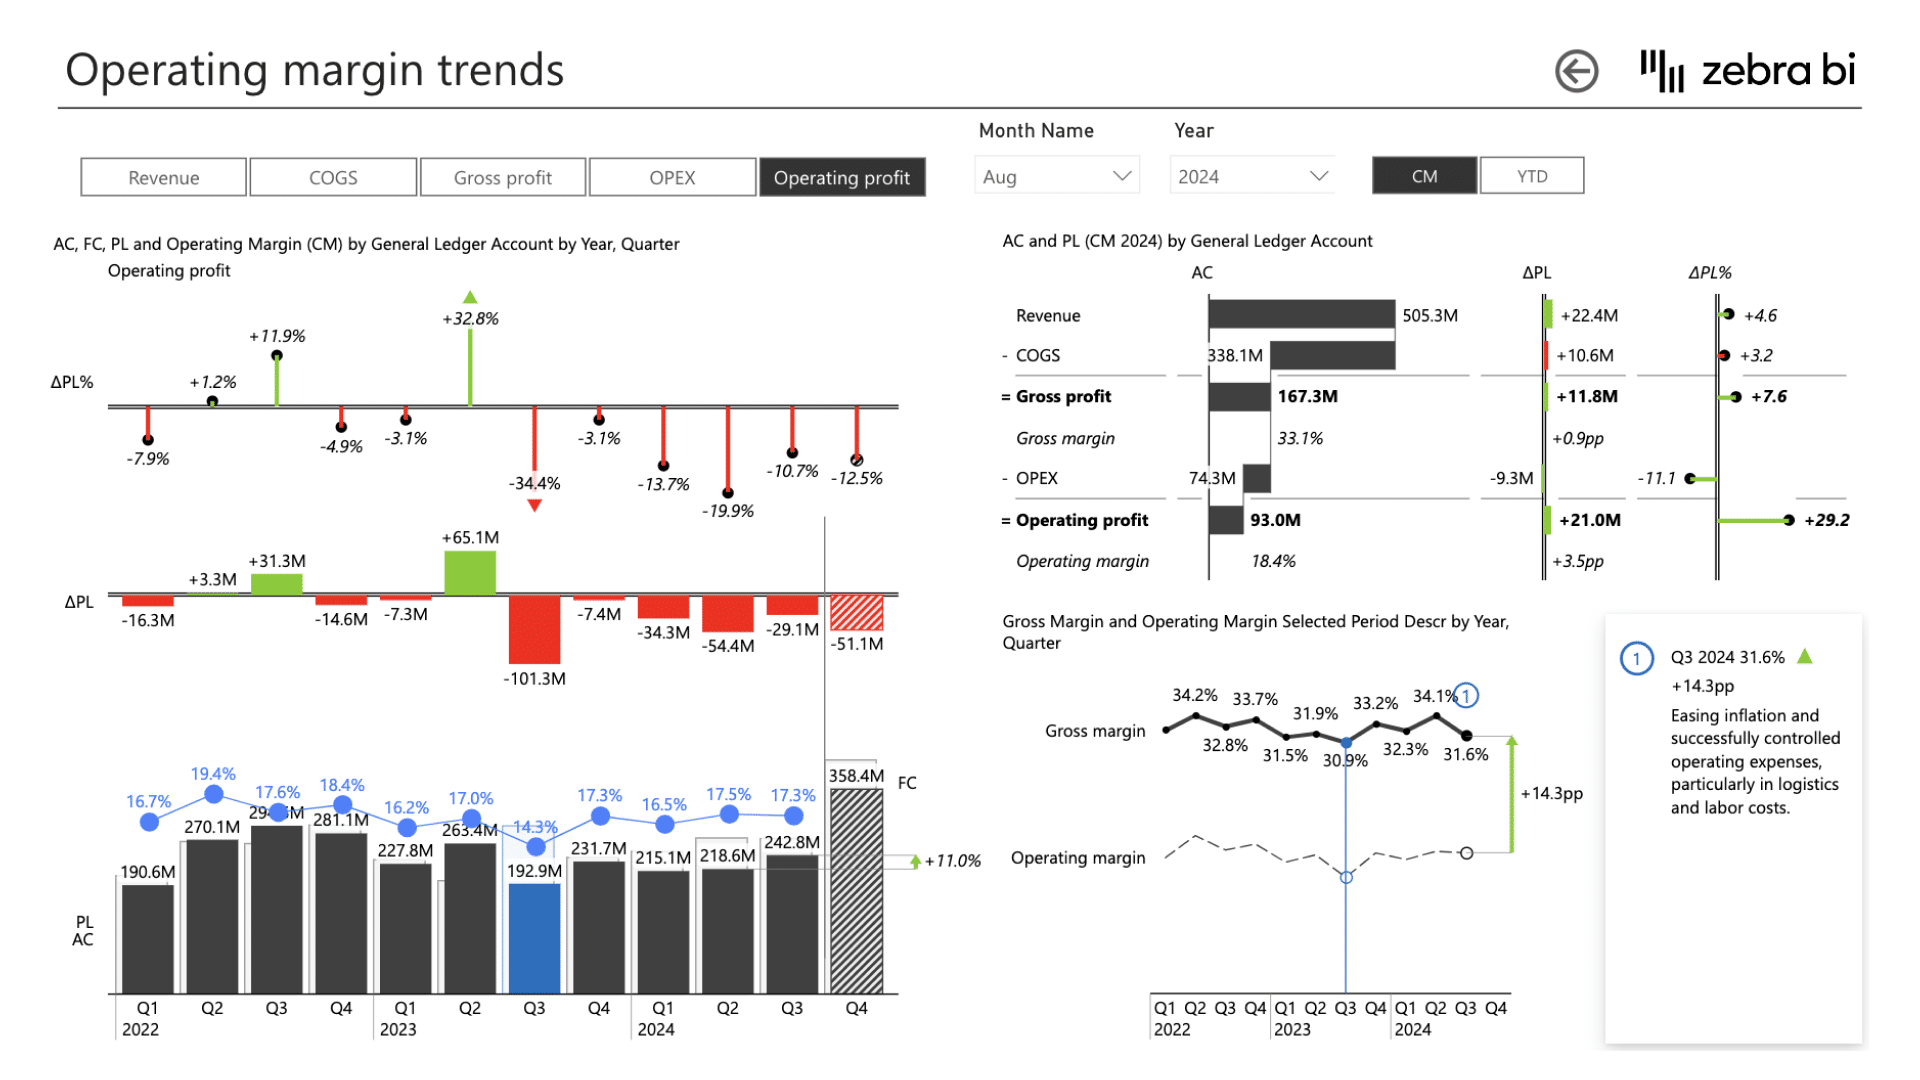
Task: Click the green +11.0% arrow marker
Action: click(915, 861)
